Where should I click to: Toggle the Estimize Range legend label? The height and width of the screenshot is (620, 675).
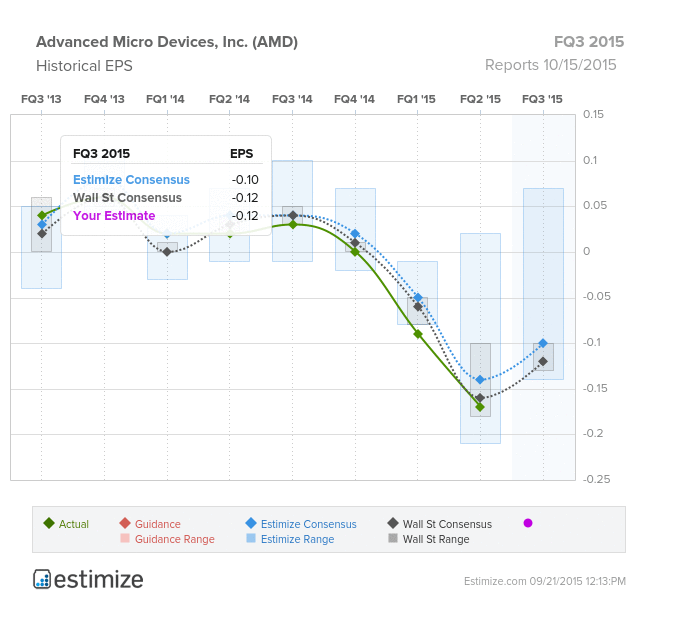[297, 539]
